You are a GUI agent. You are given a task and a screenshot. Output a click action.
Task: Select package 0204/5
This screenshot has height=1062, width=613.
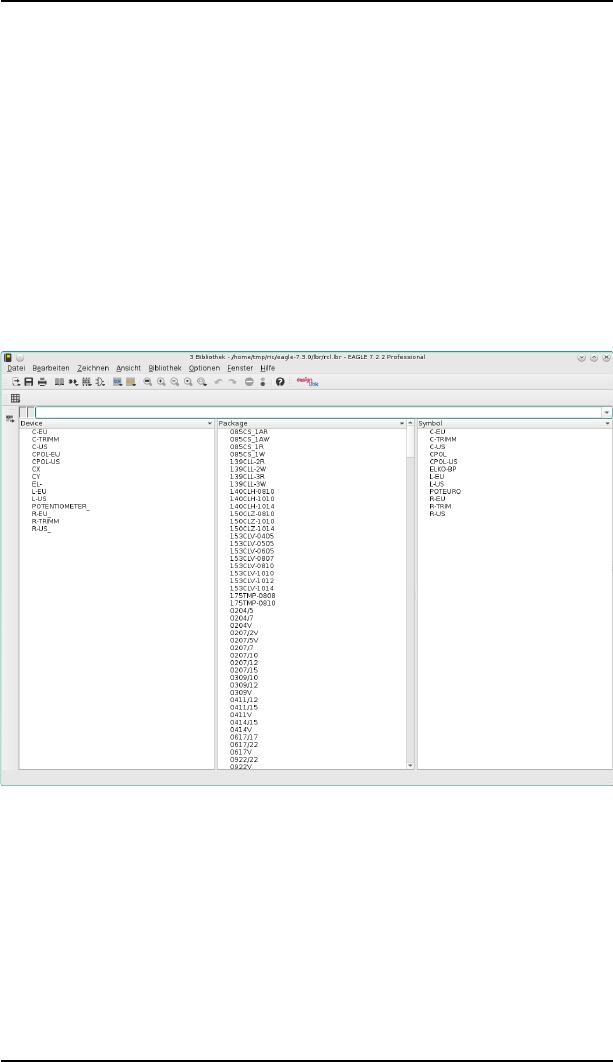click(x=241, y=610)
